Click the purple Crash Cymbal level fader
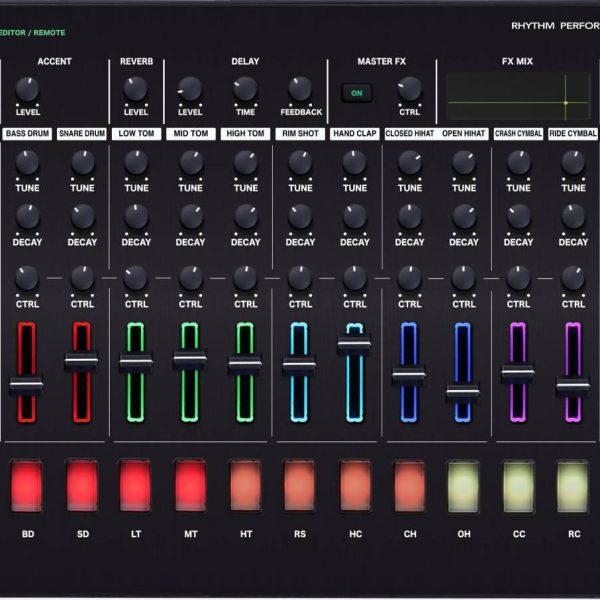 518,372
